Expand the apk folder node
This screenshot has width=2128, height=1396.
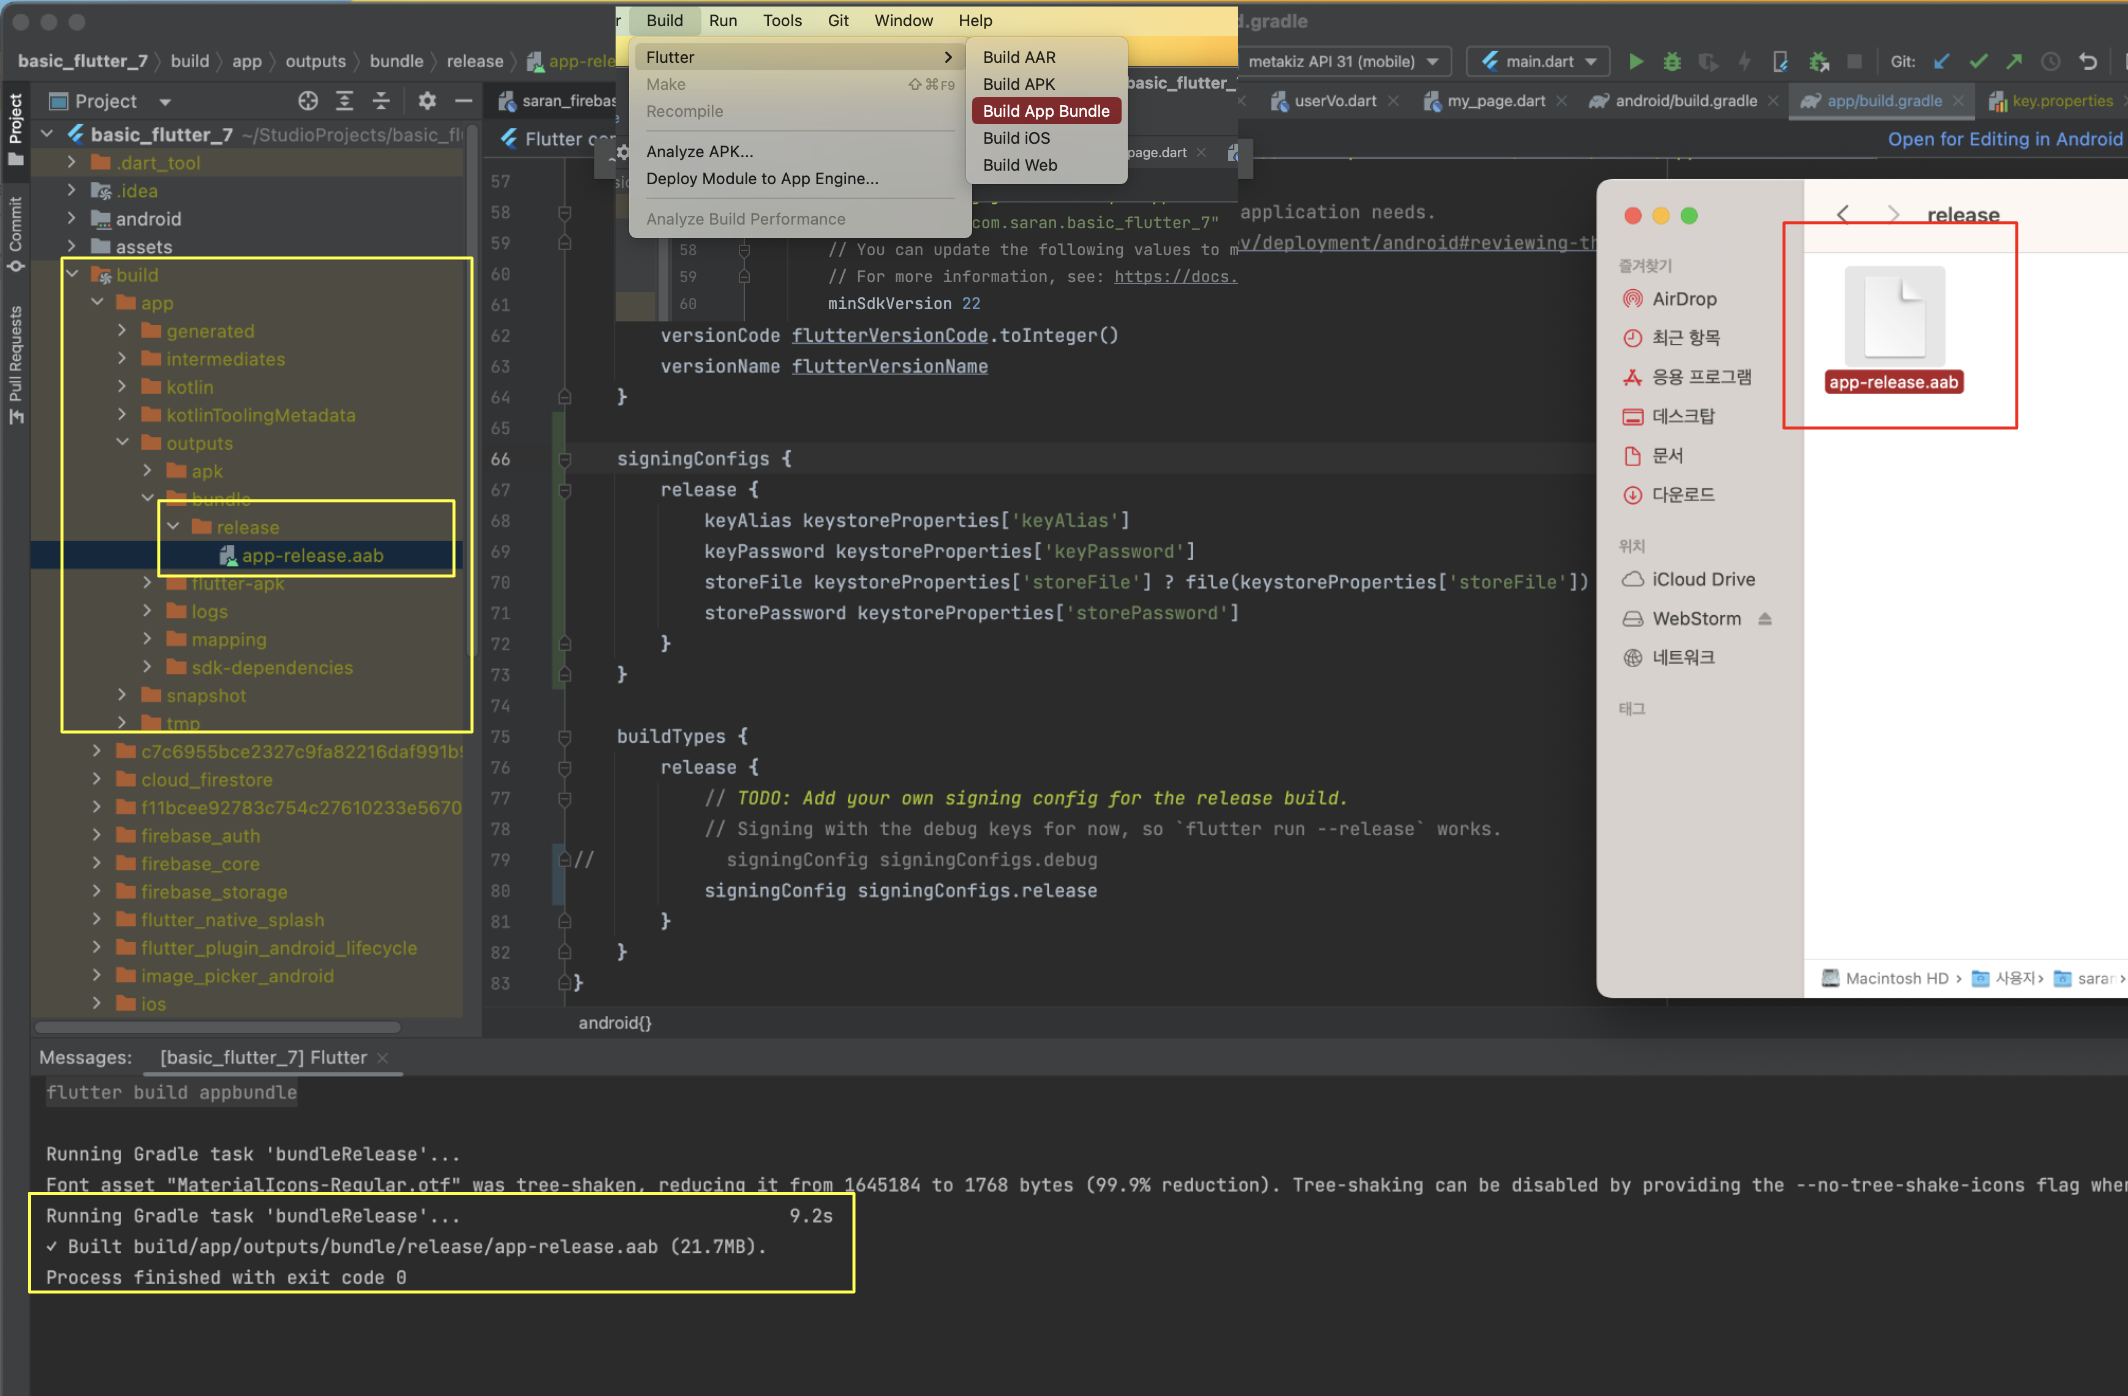pyautogui.click(x=147, y=470)
